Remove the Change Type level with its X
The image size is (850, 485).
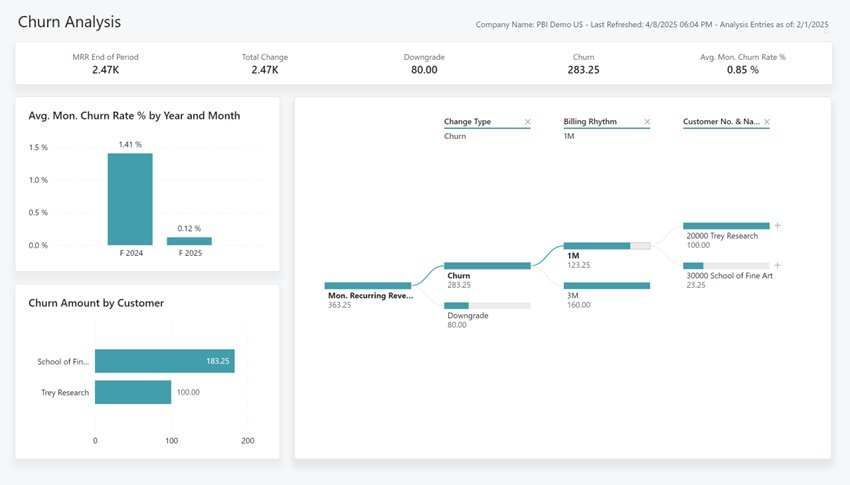(527, 122)
